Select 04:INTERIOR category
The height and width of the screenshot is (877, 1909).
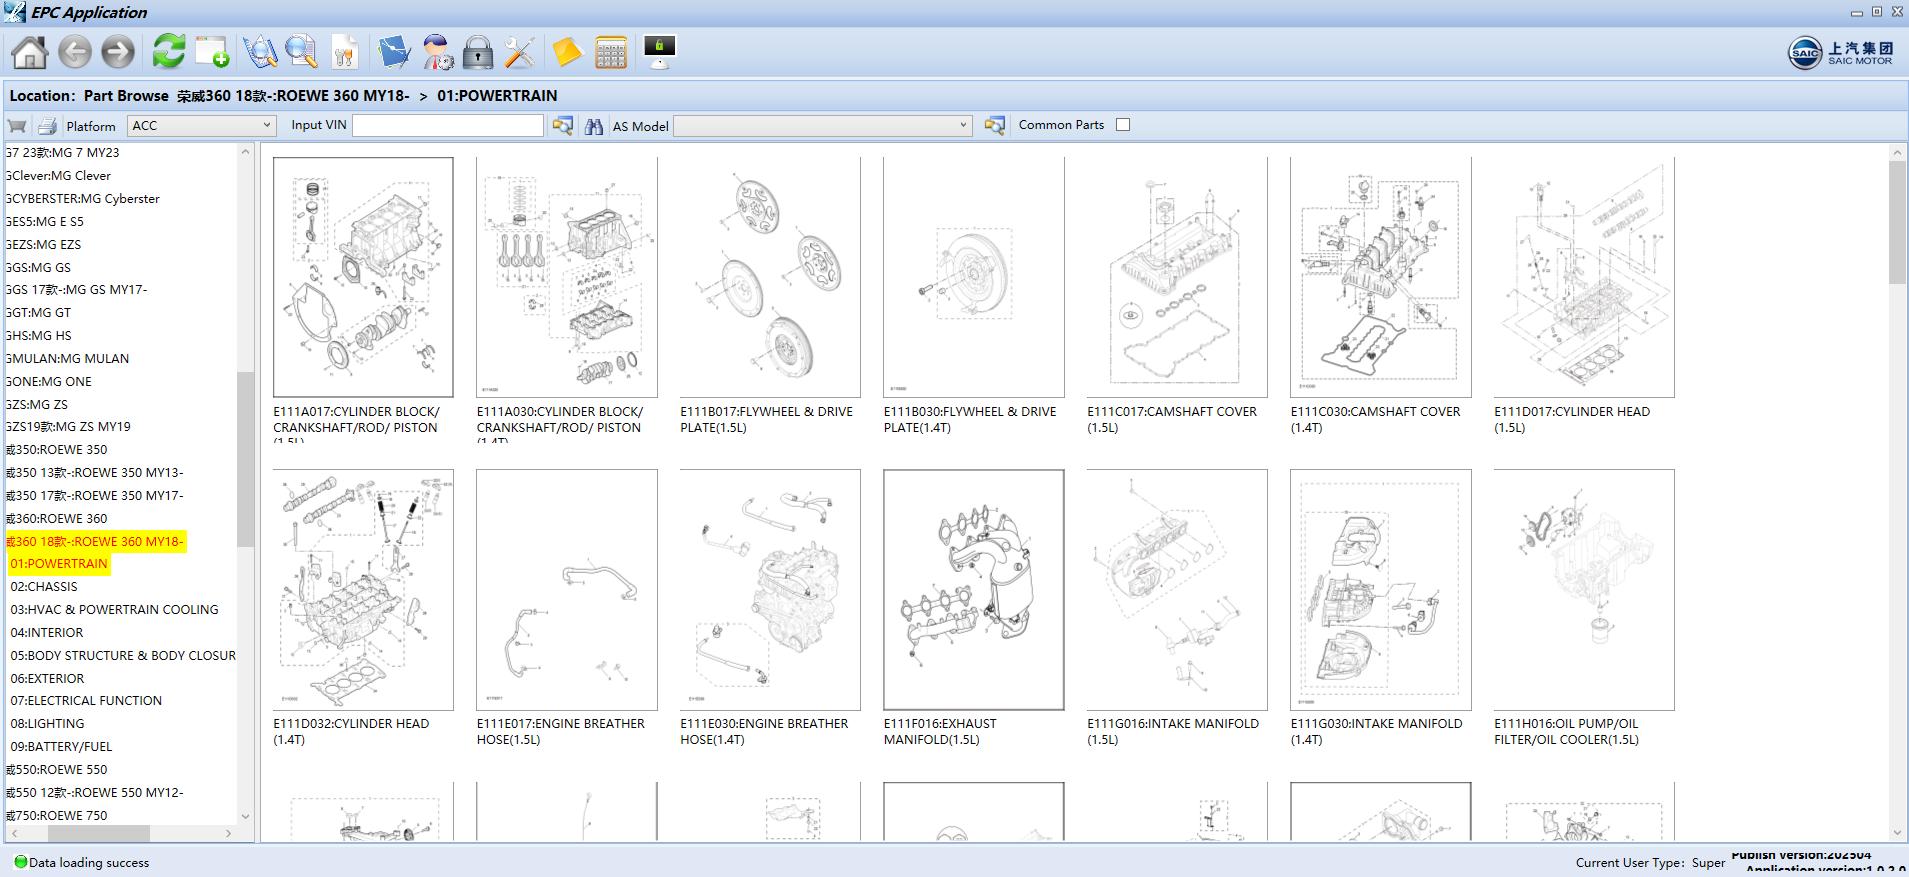click(x=47, y=633)
